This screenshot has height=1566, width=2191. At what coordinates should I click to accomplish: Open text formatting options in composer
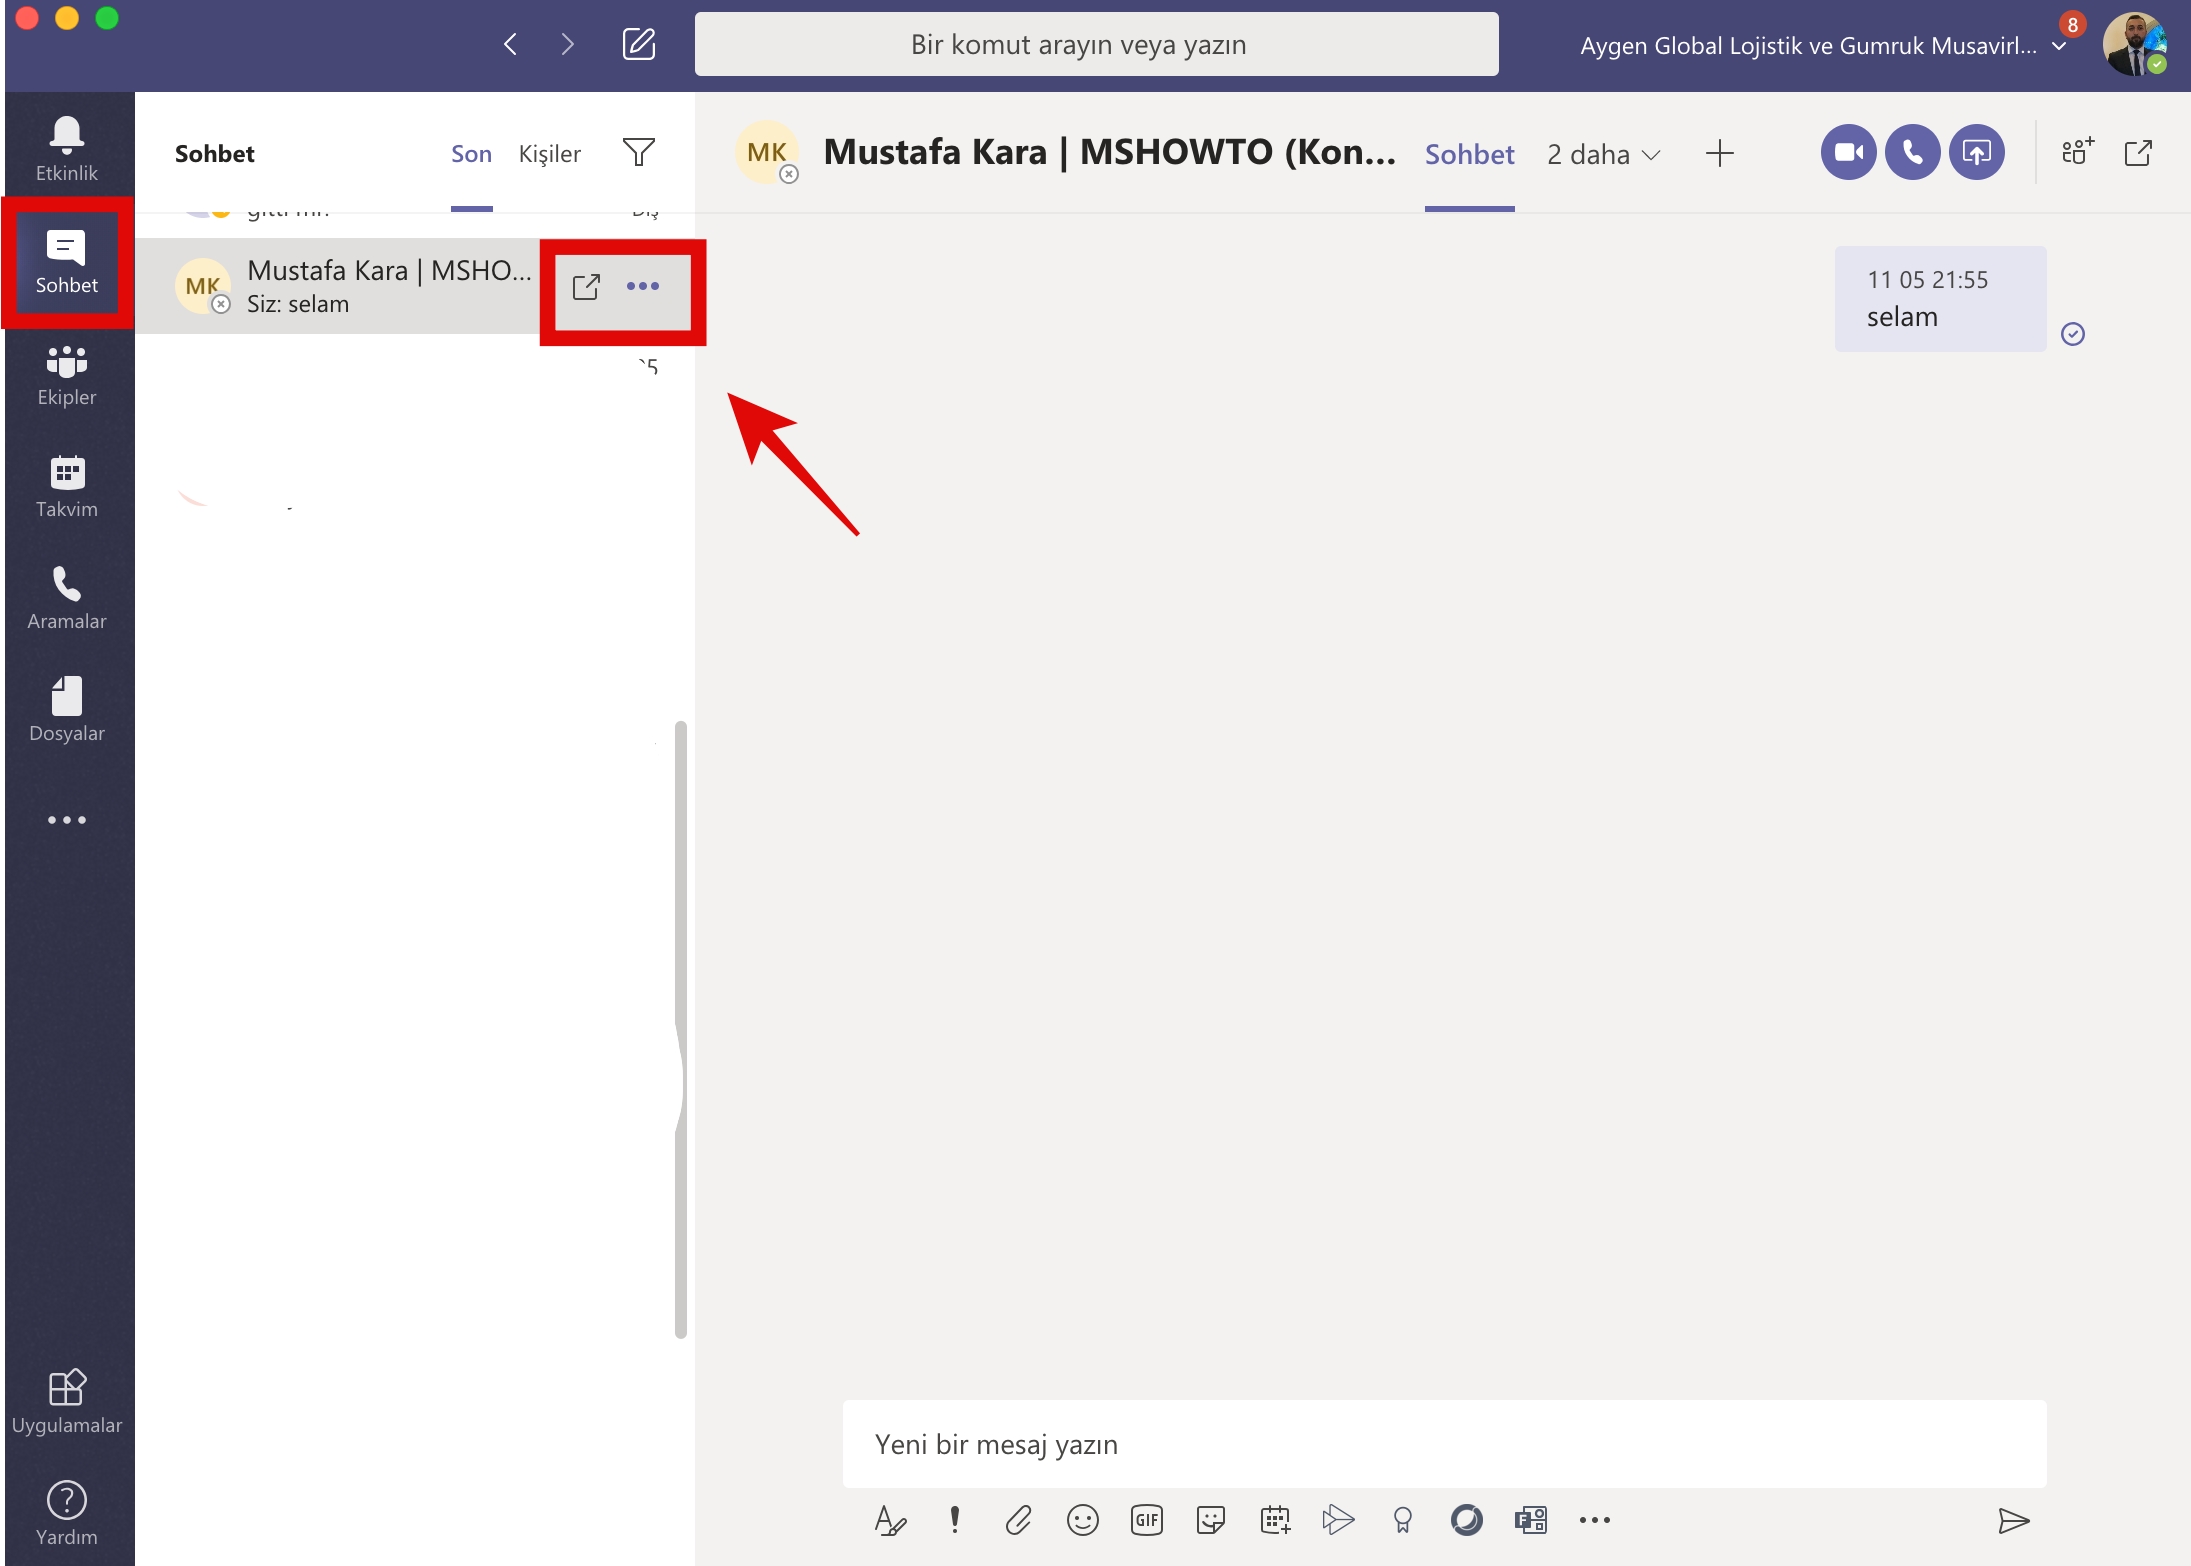(x=890, y=1520)
